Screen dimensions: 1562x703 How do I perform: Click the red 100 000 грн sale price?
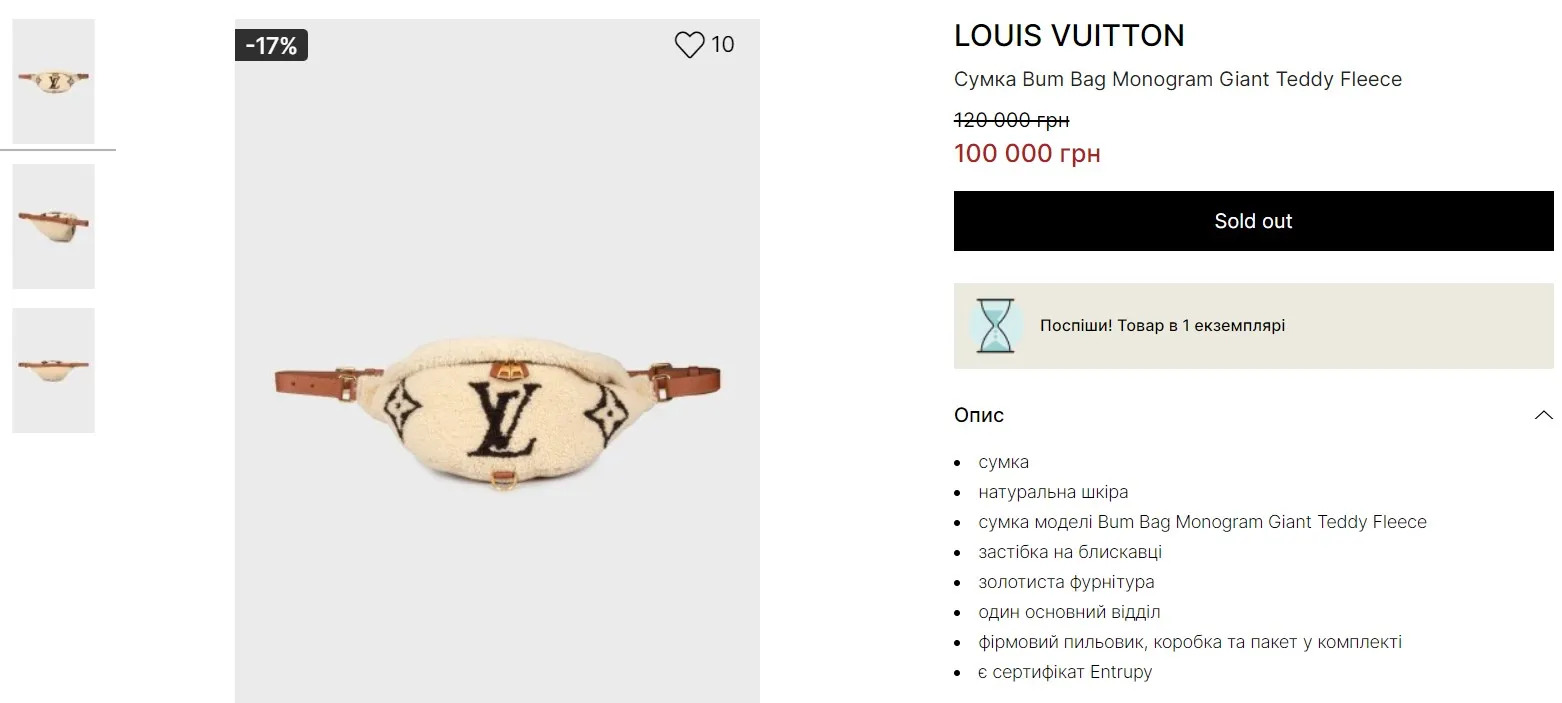(x=1027, y=153)
